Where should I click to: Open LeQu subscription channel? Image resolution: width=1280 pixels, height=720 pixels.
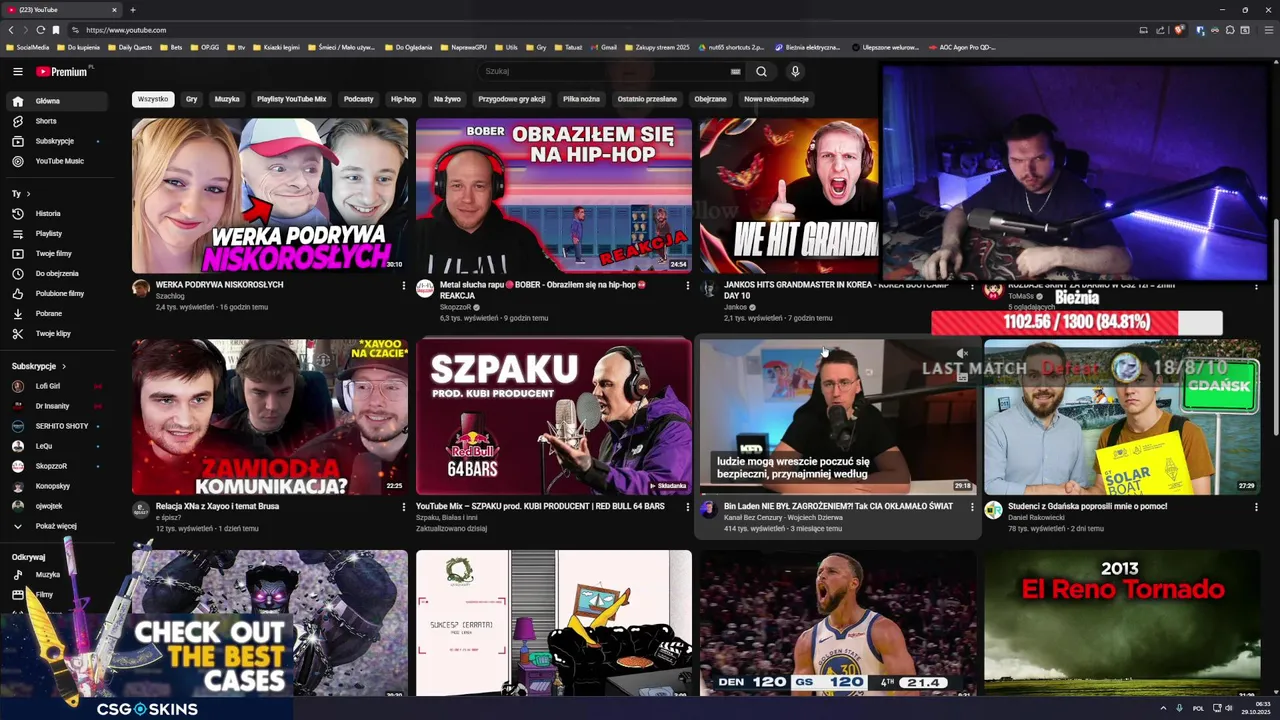[57, 446]
